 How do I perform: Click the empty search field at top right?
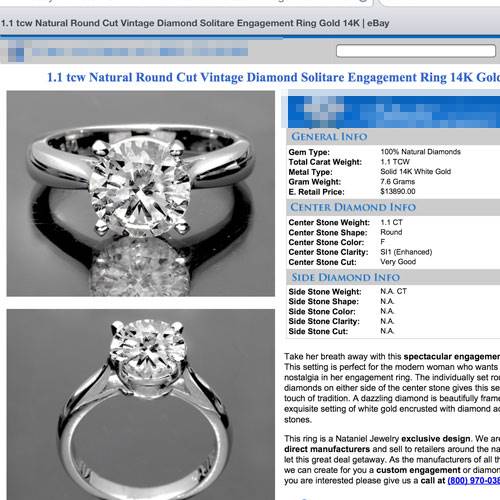point(416,51)
